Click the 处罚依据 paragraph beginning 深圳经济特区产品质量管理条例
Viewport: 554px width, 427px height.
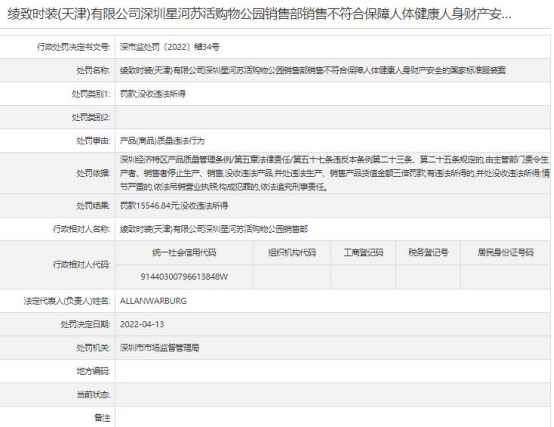(335, 173)
